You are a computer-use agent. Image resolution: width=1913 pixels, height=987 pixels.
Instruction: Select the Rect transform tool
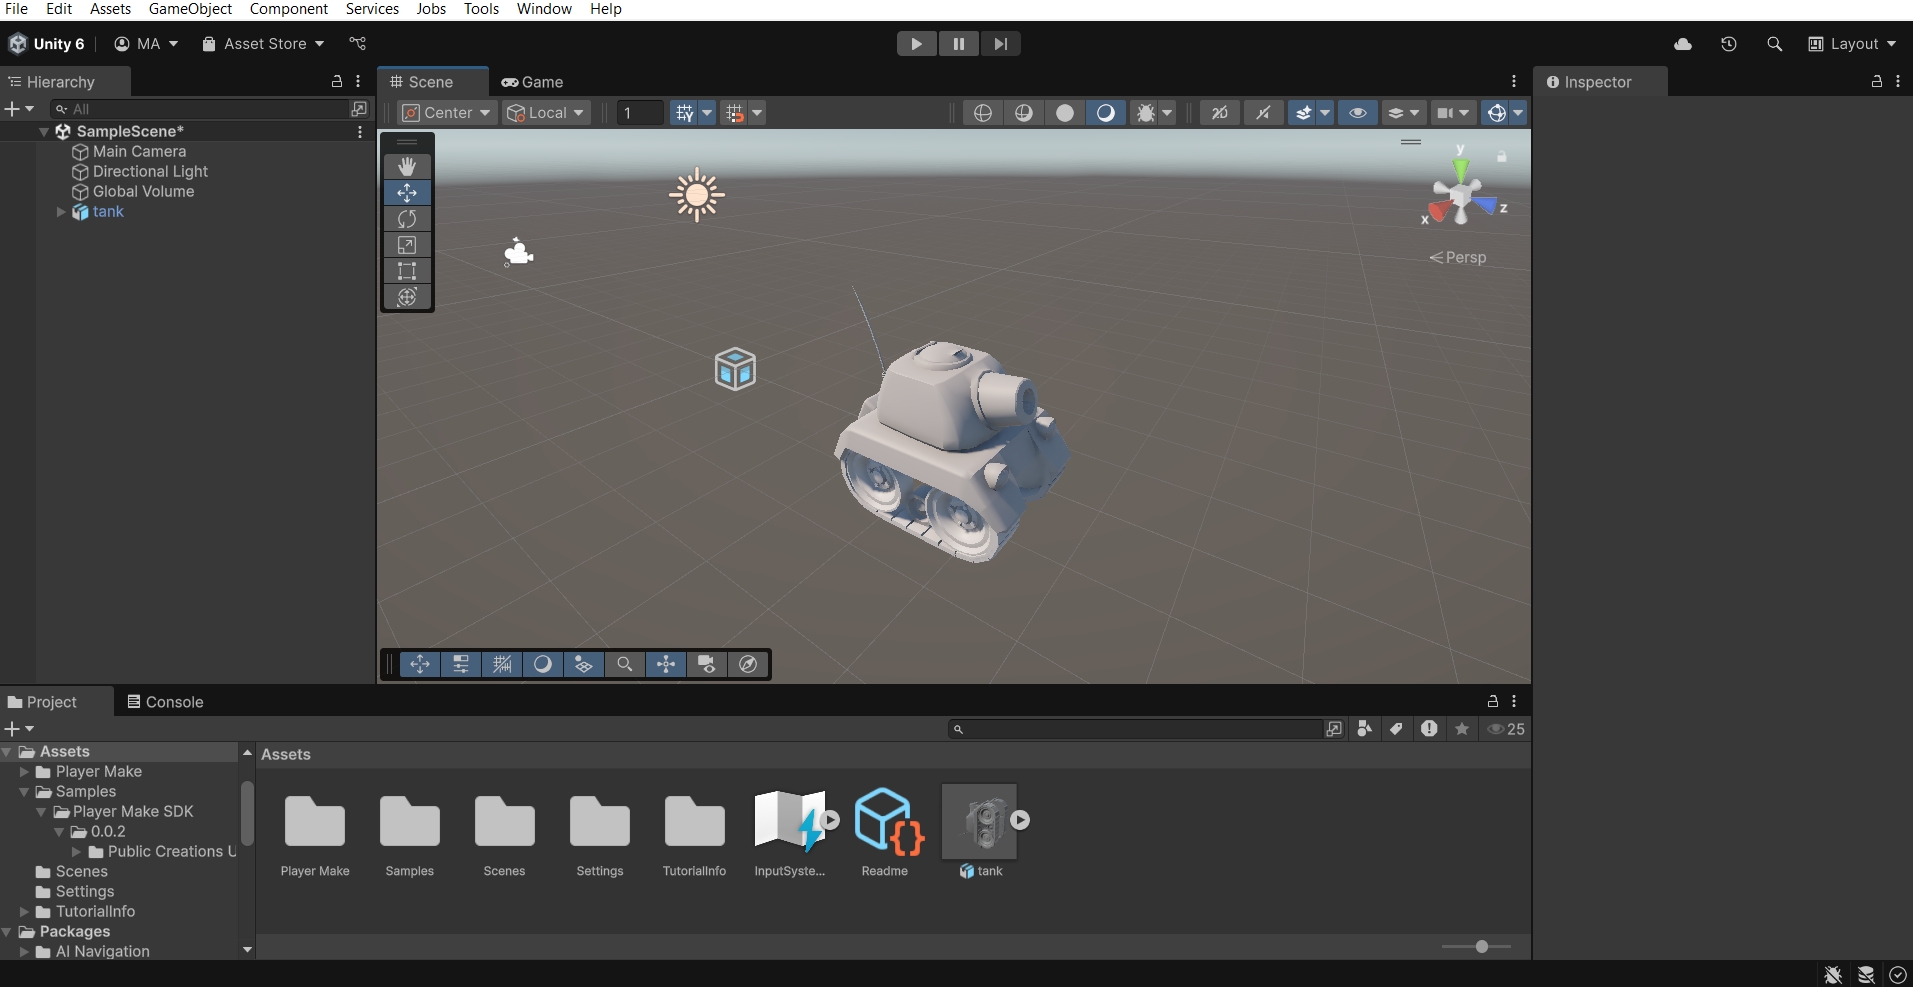(x=407, y=271)
